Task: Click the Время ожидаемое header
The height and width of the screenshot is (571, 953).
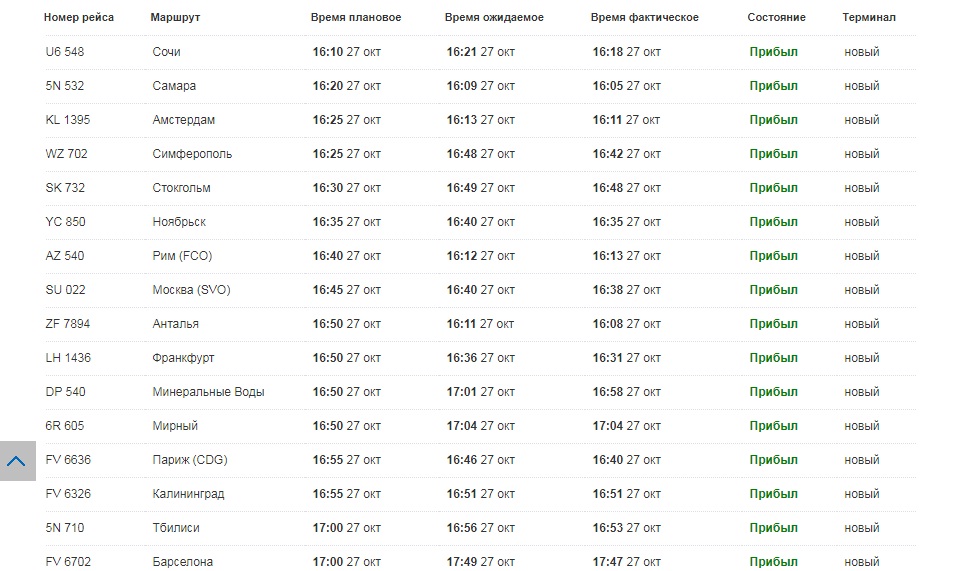Action: [x=494, y=18]
